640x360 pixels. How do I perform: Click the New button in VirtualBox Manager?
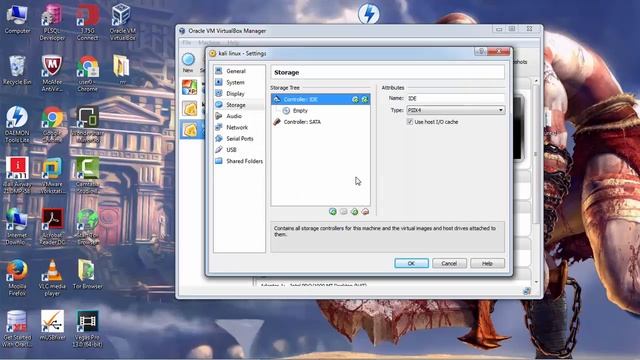pos(188,63)
